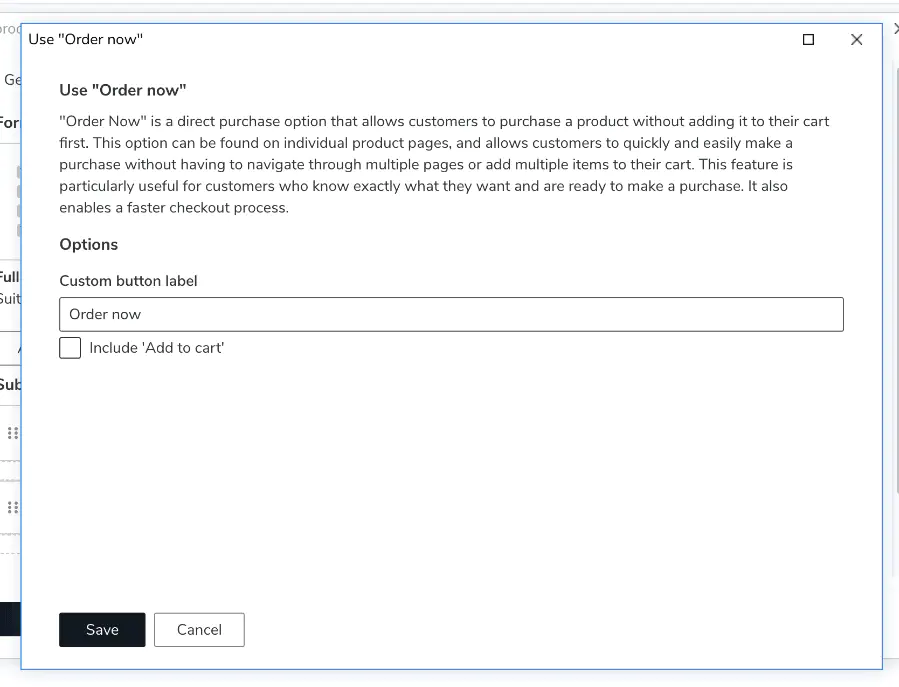The width and height of the screenshot is (899, 687).
Task: Click the 'Ge' label behind the dialog
Action: coord(11,79)
